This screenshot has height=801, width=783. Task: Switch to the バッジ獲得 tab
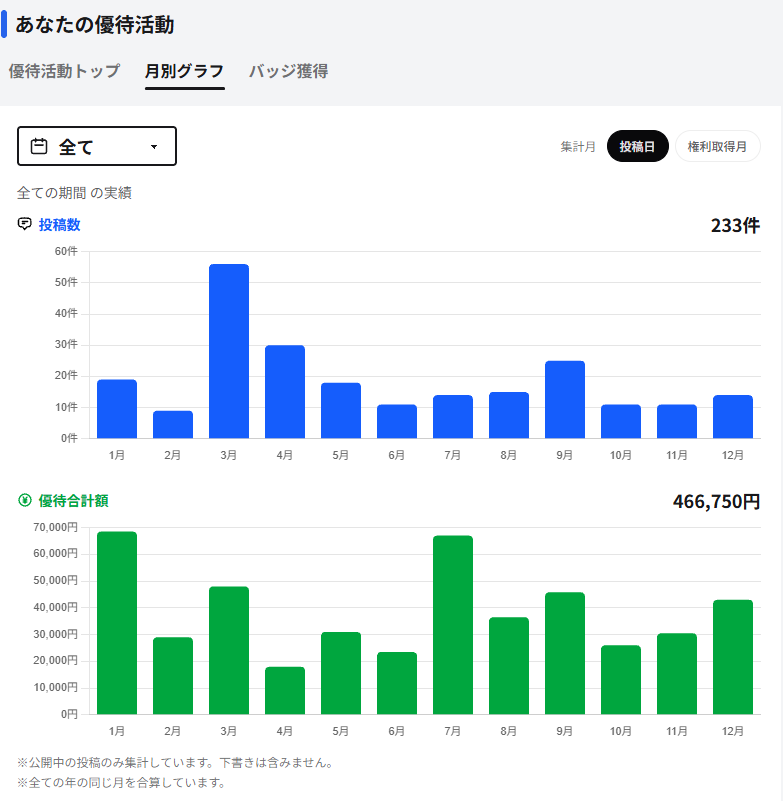pyautogui.click(x=289, y=71)
